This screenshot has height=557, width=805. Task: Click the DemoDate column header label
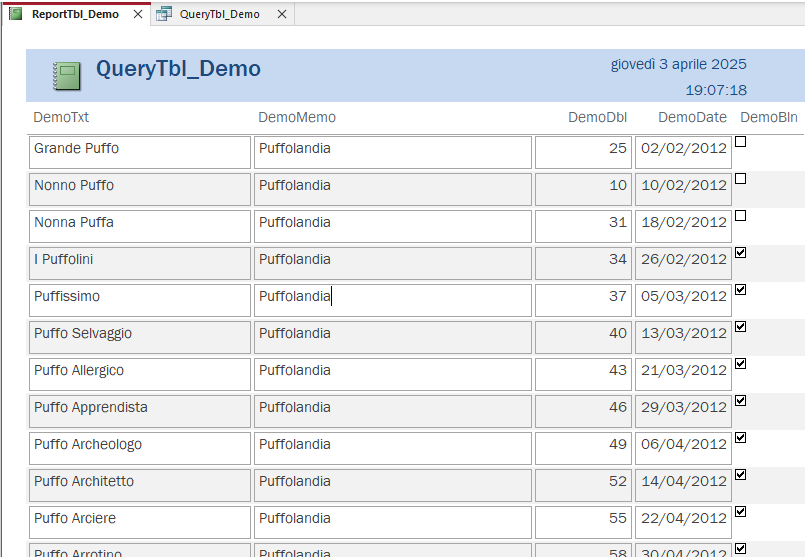coord(692,117)
